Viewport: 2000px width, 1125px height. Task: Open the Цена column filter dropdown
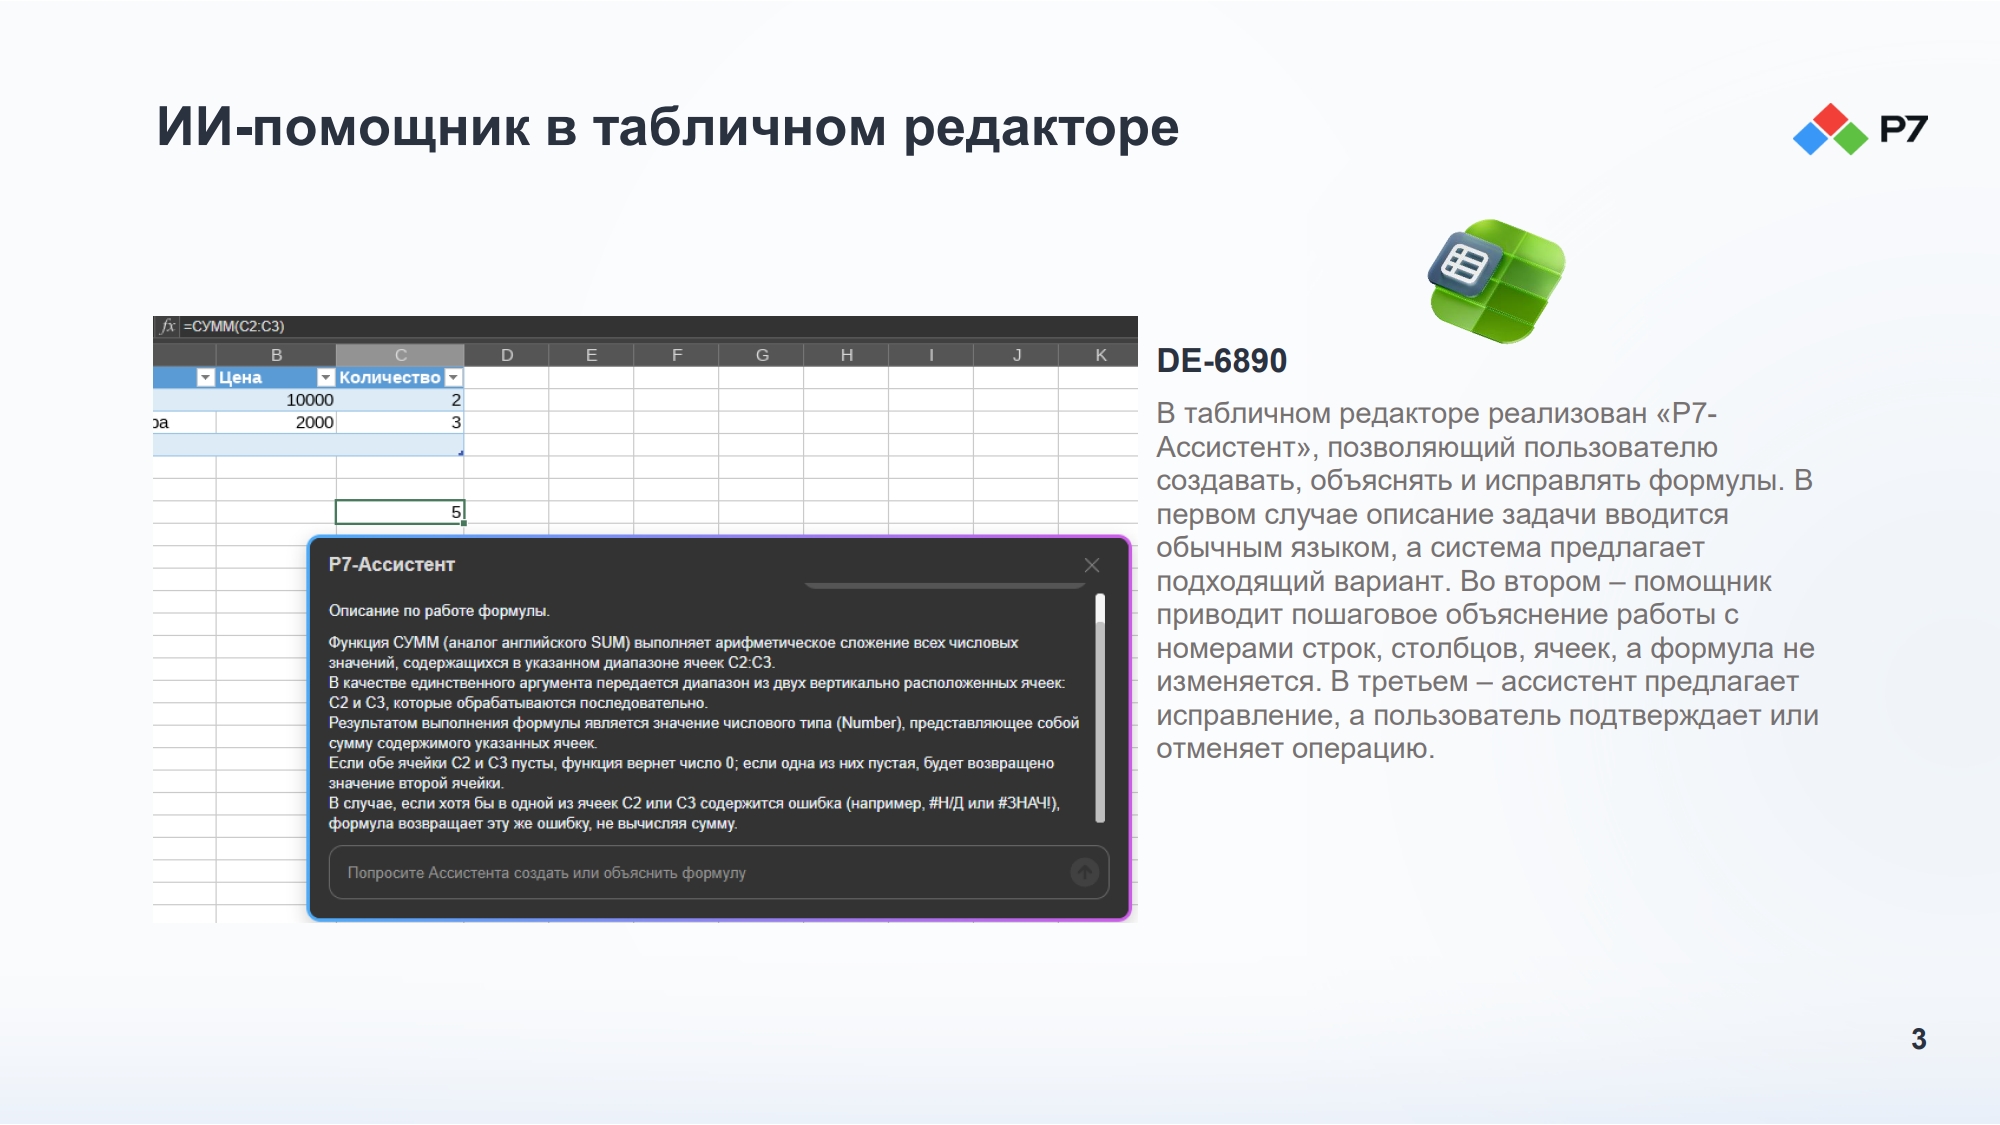[x=326, y=377]
